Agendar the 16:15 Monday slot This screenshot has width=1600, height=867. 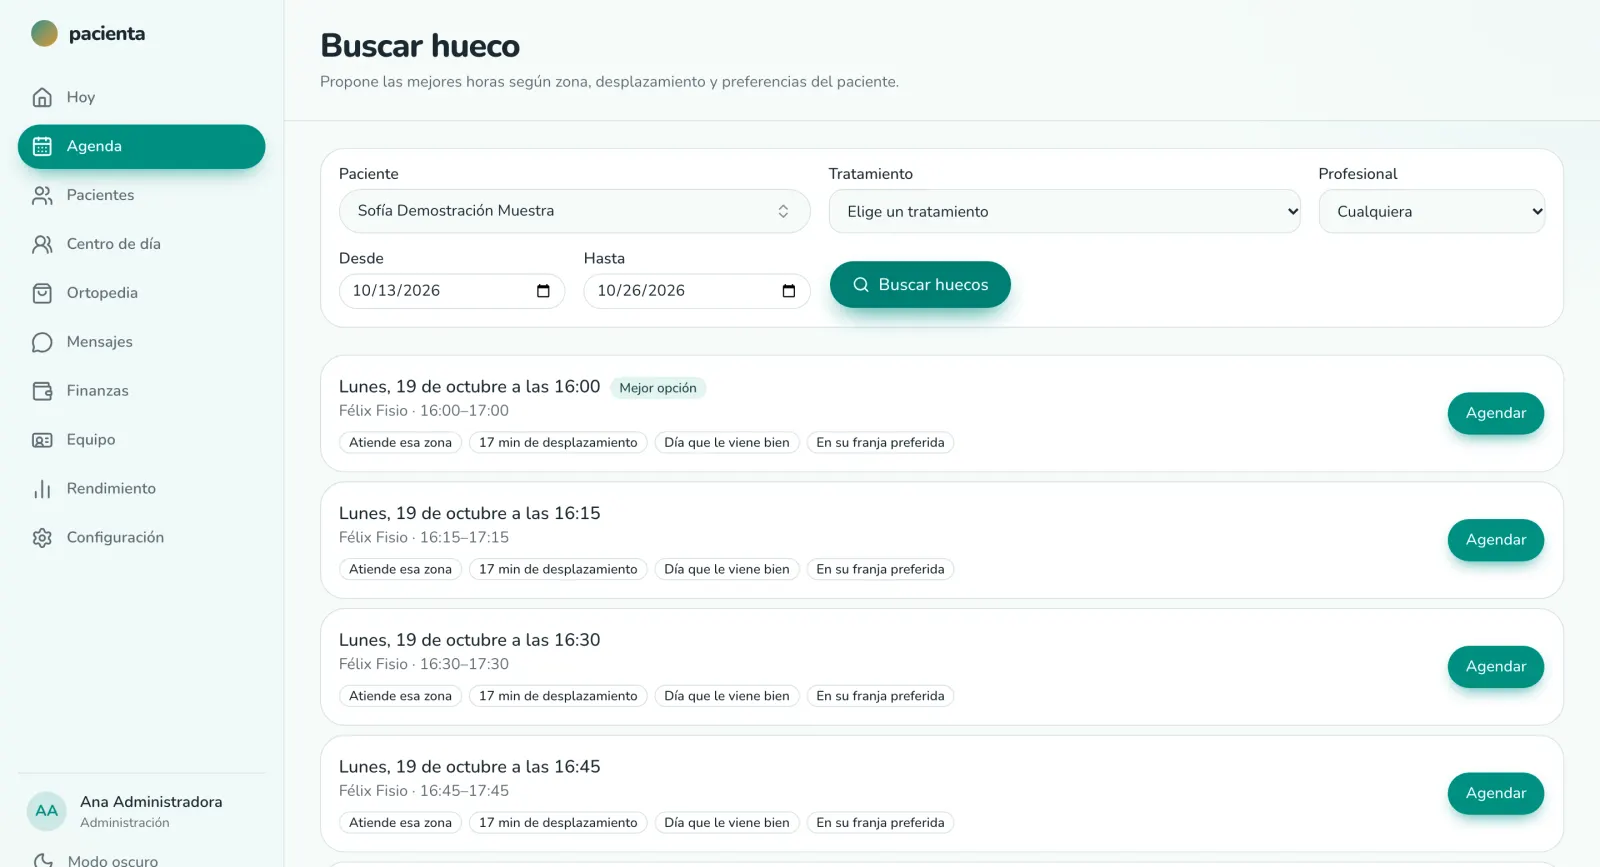(1495, 540)
